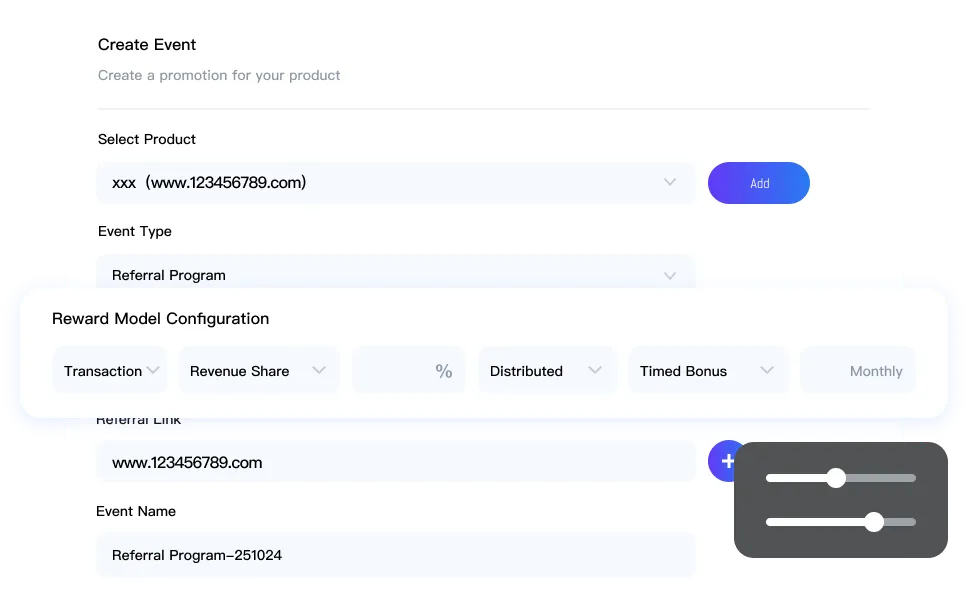Click the Reward Model Configuration title
Image resolution: width=968 pixels, height=616 pixels.
[160, 319]
